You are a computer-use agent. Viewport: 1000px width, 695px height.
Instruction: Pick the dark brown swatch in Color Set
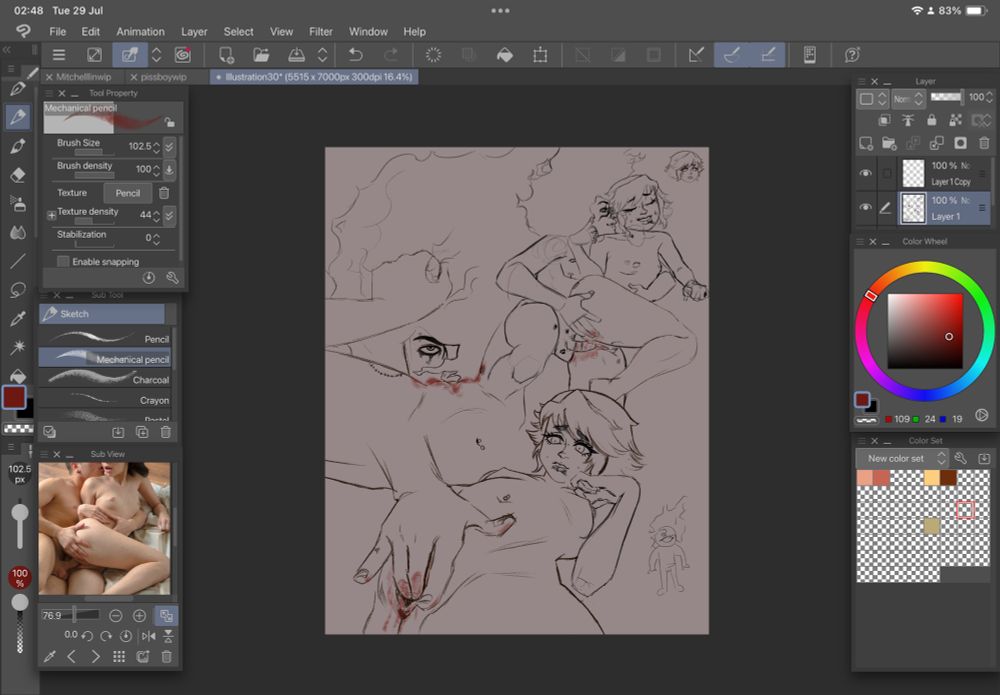948,478
